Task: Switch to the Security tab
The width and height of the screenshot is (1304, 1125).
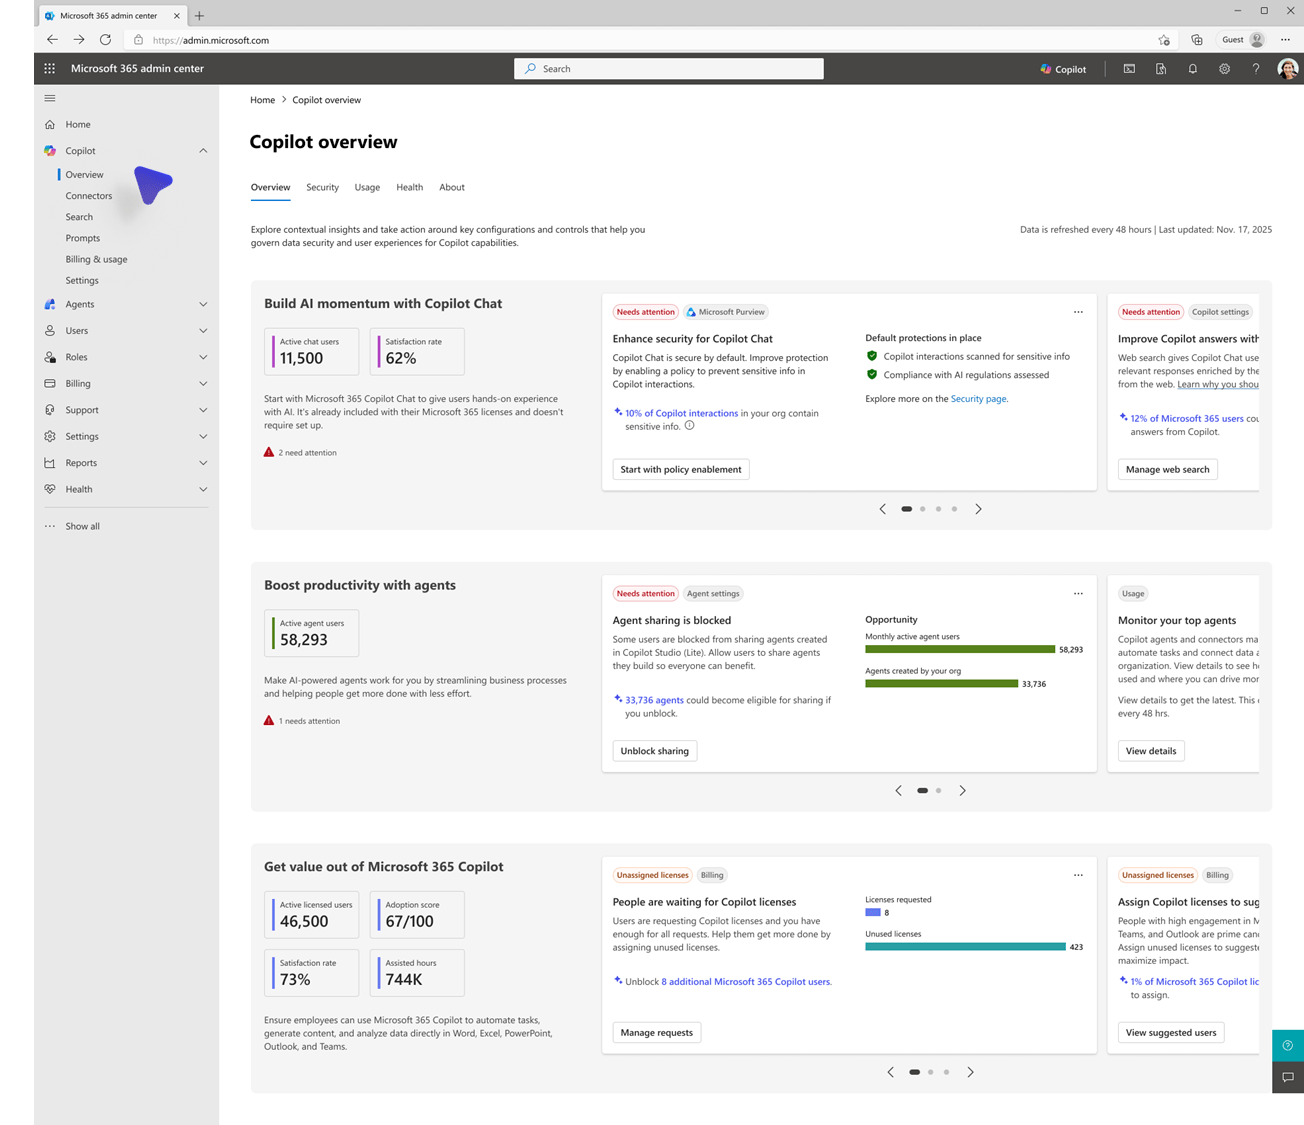Action: pyautogui.click(x=322, y=187)
